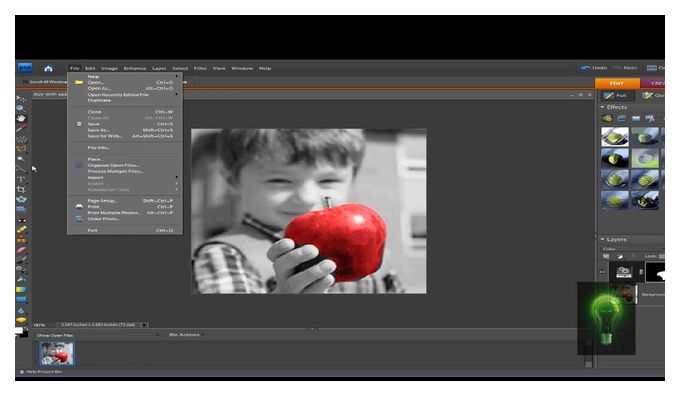Click the Home welcome screen icon

48,68
